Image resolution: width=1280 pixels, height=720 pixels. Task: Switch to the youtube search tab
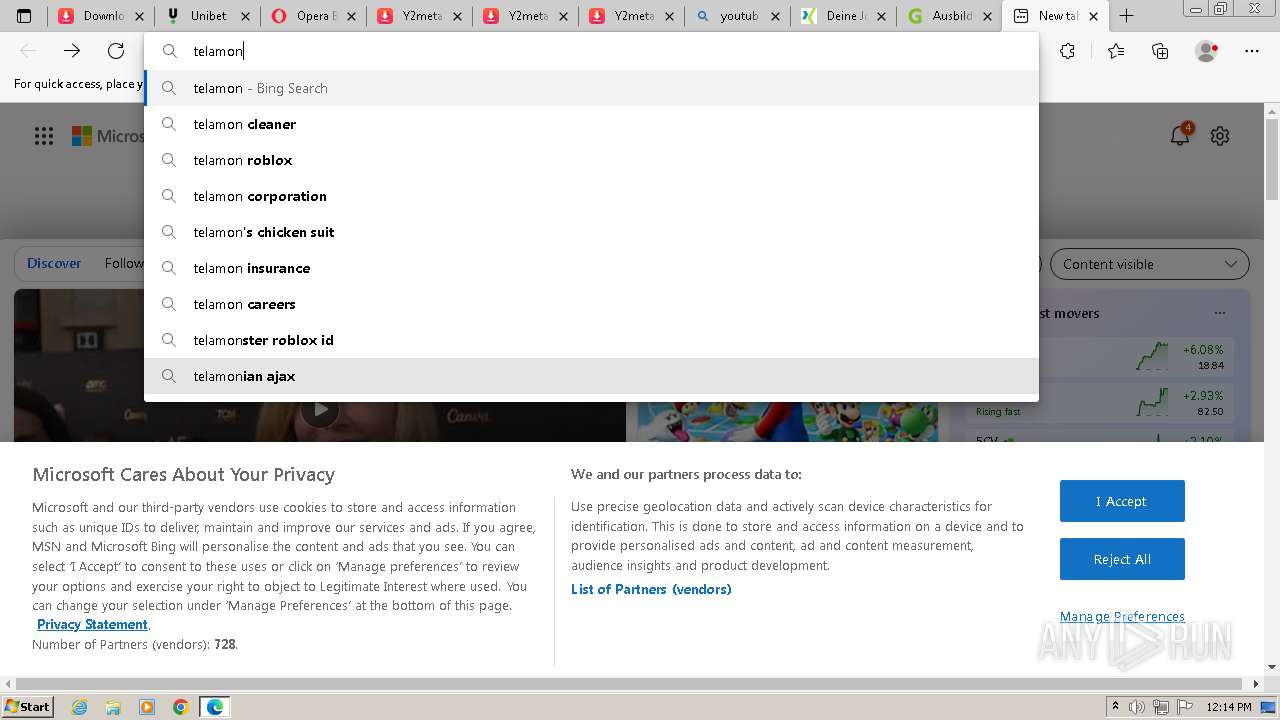pyautogui.click(x=738, y=16)
